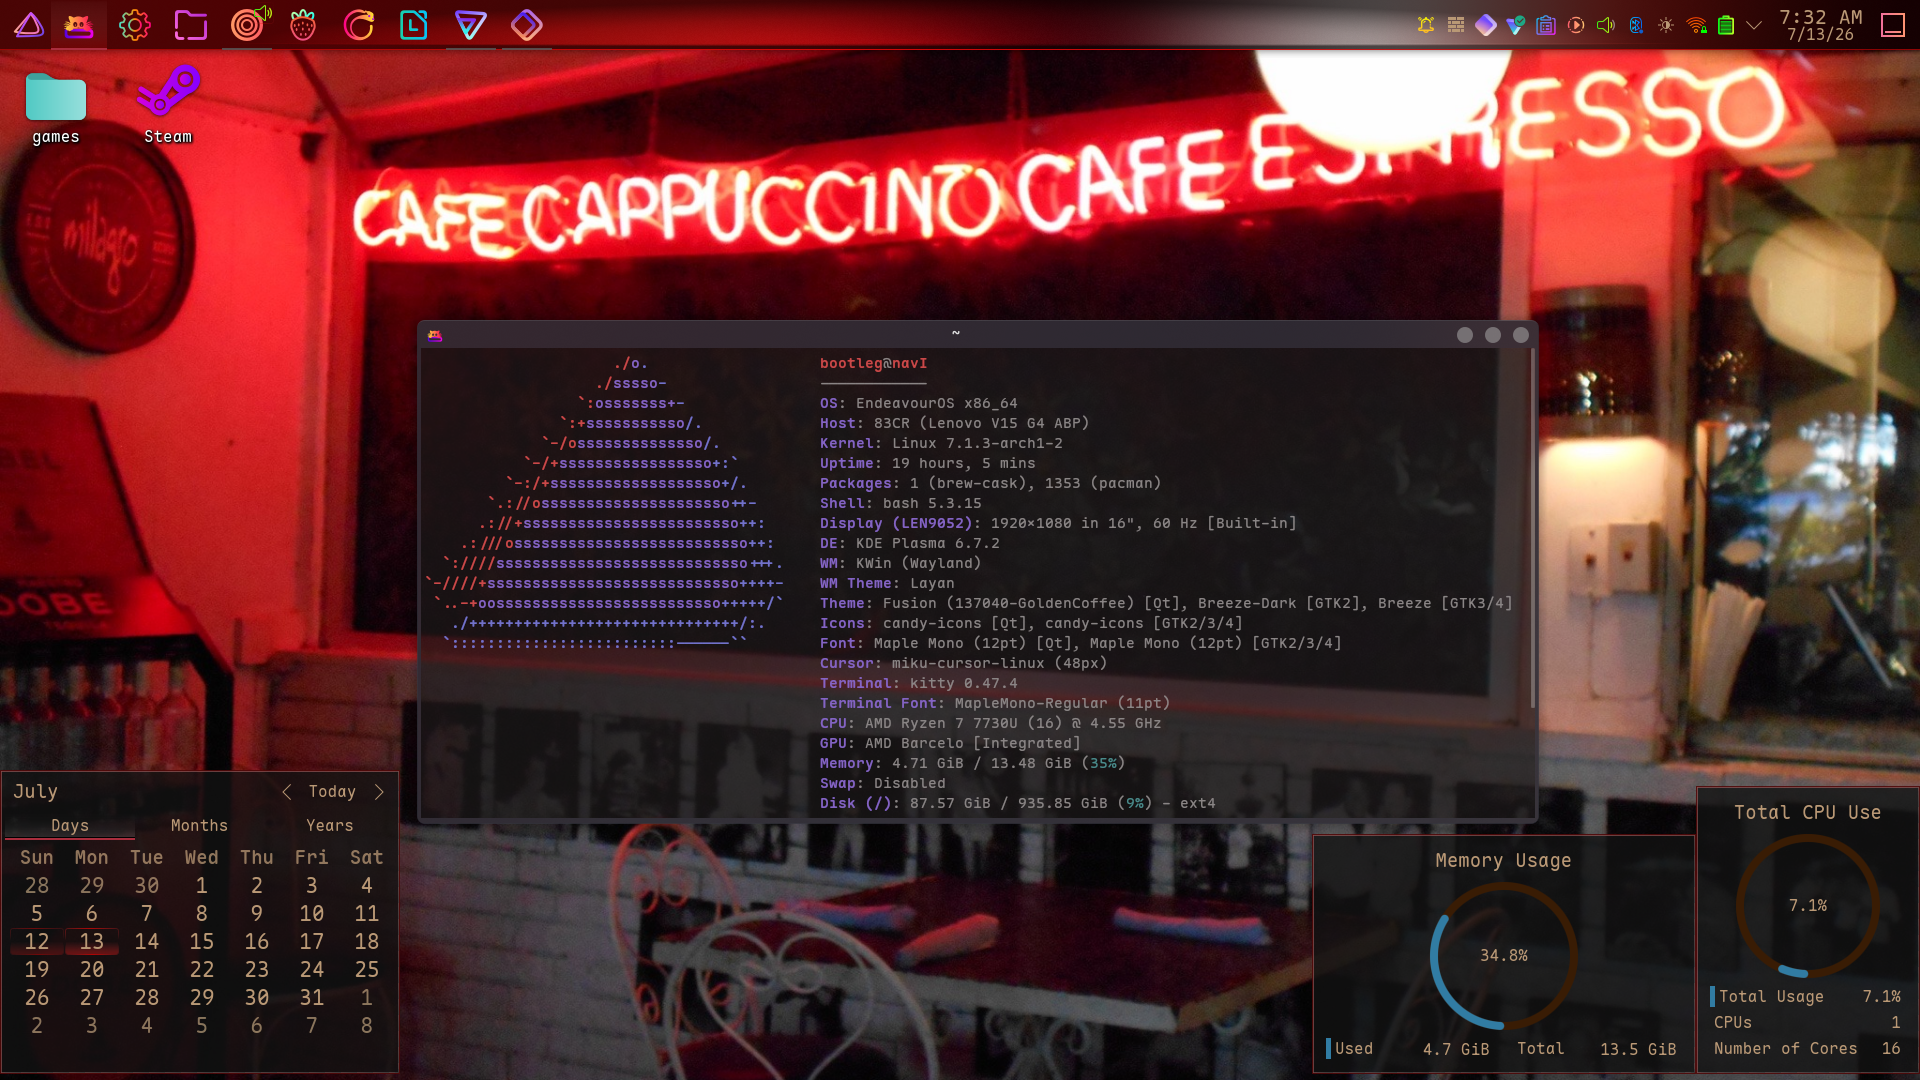Select day 20 in the calendar
Image resolution: width=1920 pixels, height=1080 pixels.
click(92, 970)
